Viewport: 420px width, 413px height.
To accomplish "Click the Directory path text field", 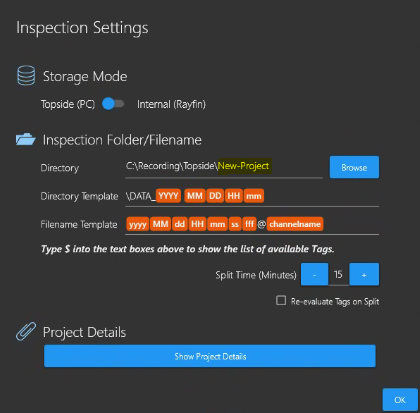I will pyautogui.click(x=224, y=166).
